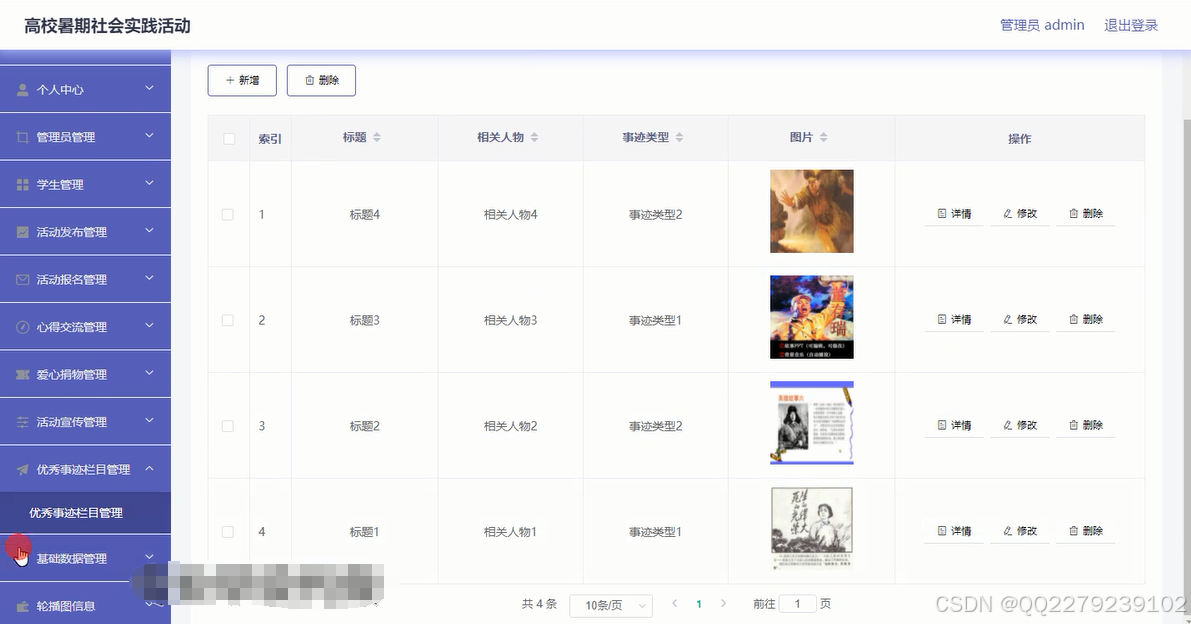Select the 轮播图信息 sidebar icon
The width and height of the screenshot is (1191, 624).
click(x=22, y=604)
